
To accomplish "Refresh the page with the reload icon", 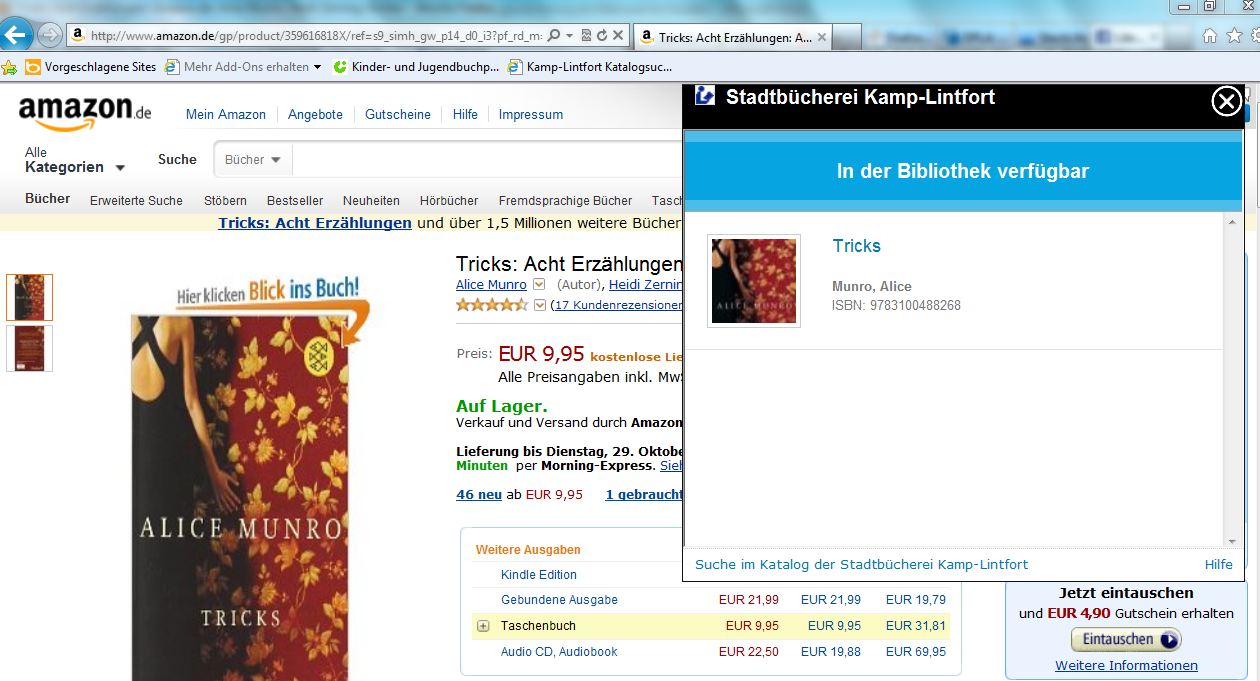I will (602, 35).
